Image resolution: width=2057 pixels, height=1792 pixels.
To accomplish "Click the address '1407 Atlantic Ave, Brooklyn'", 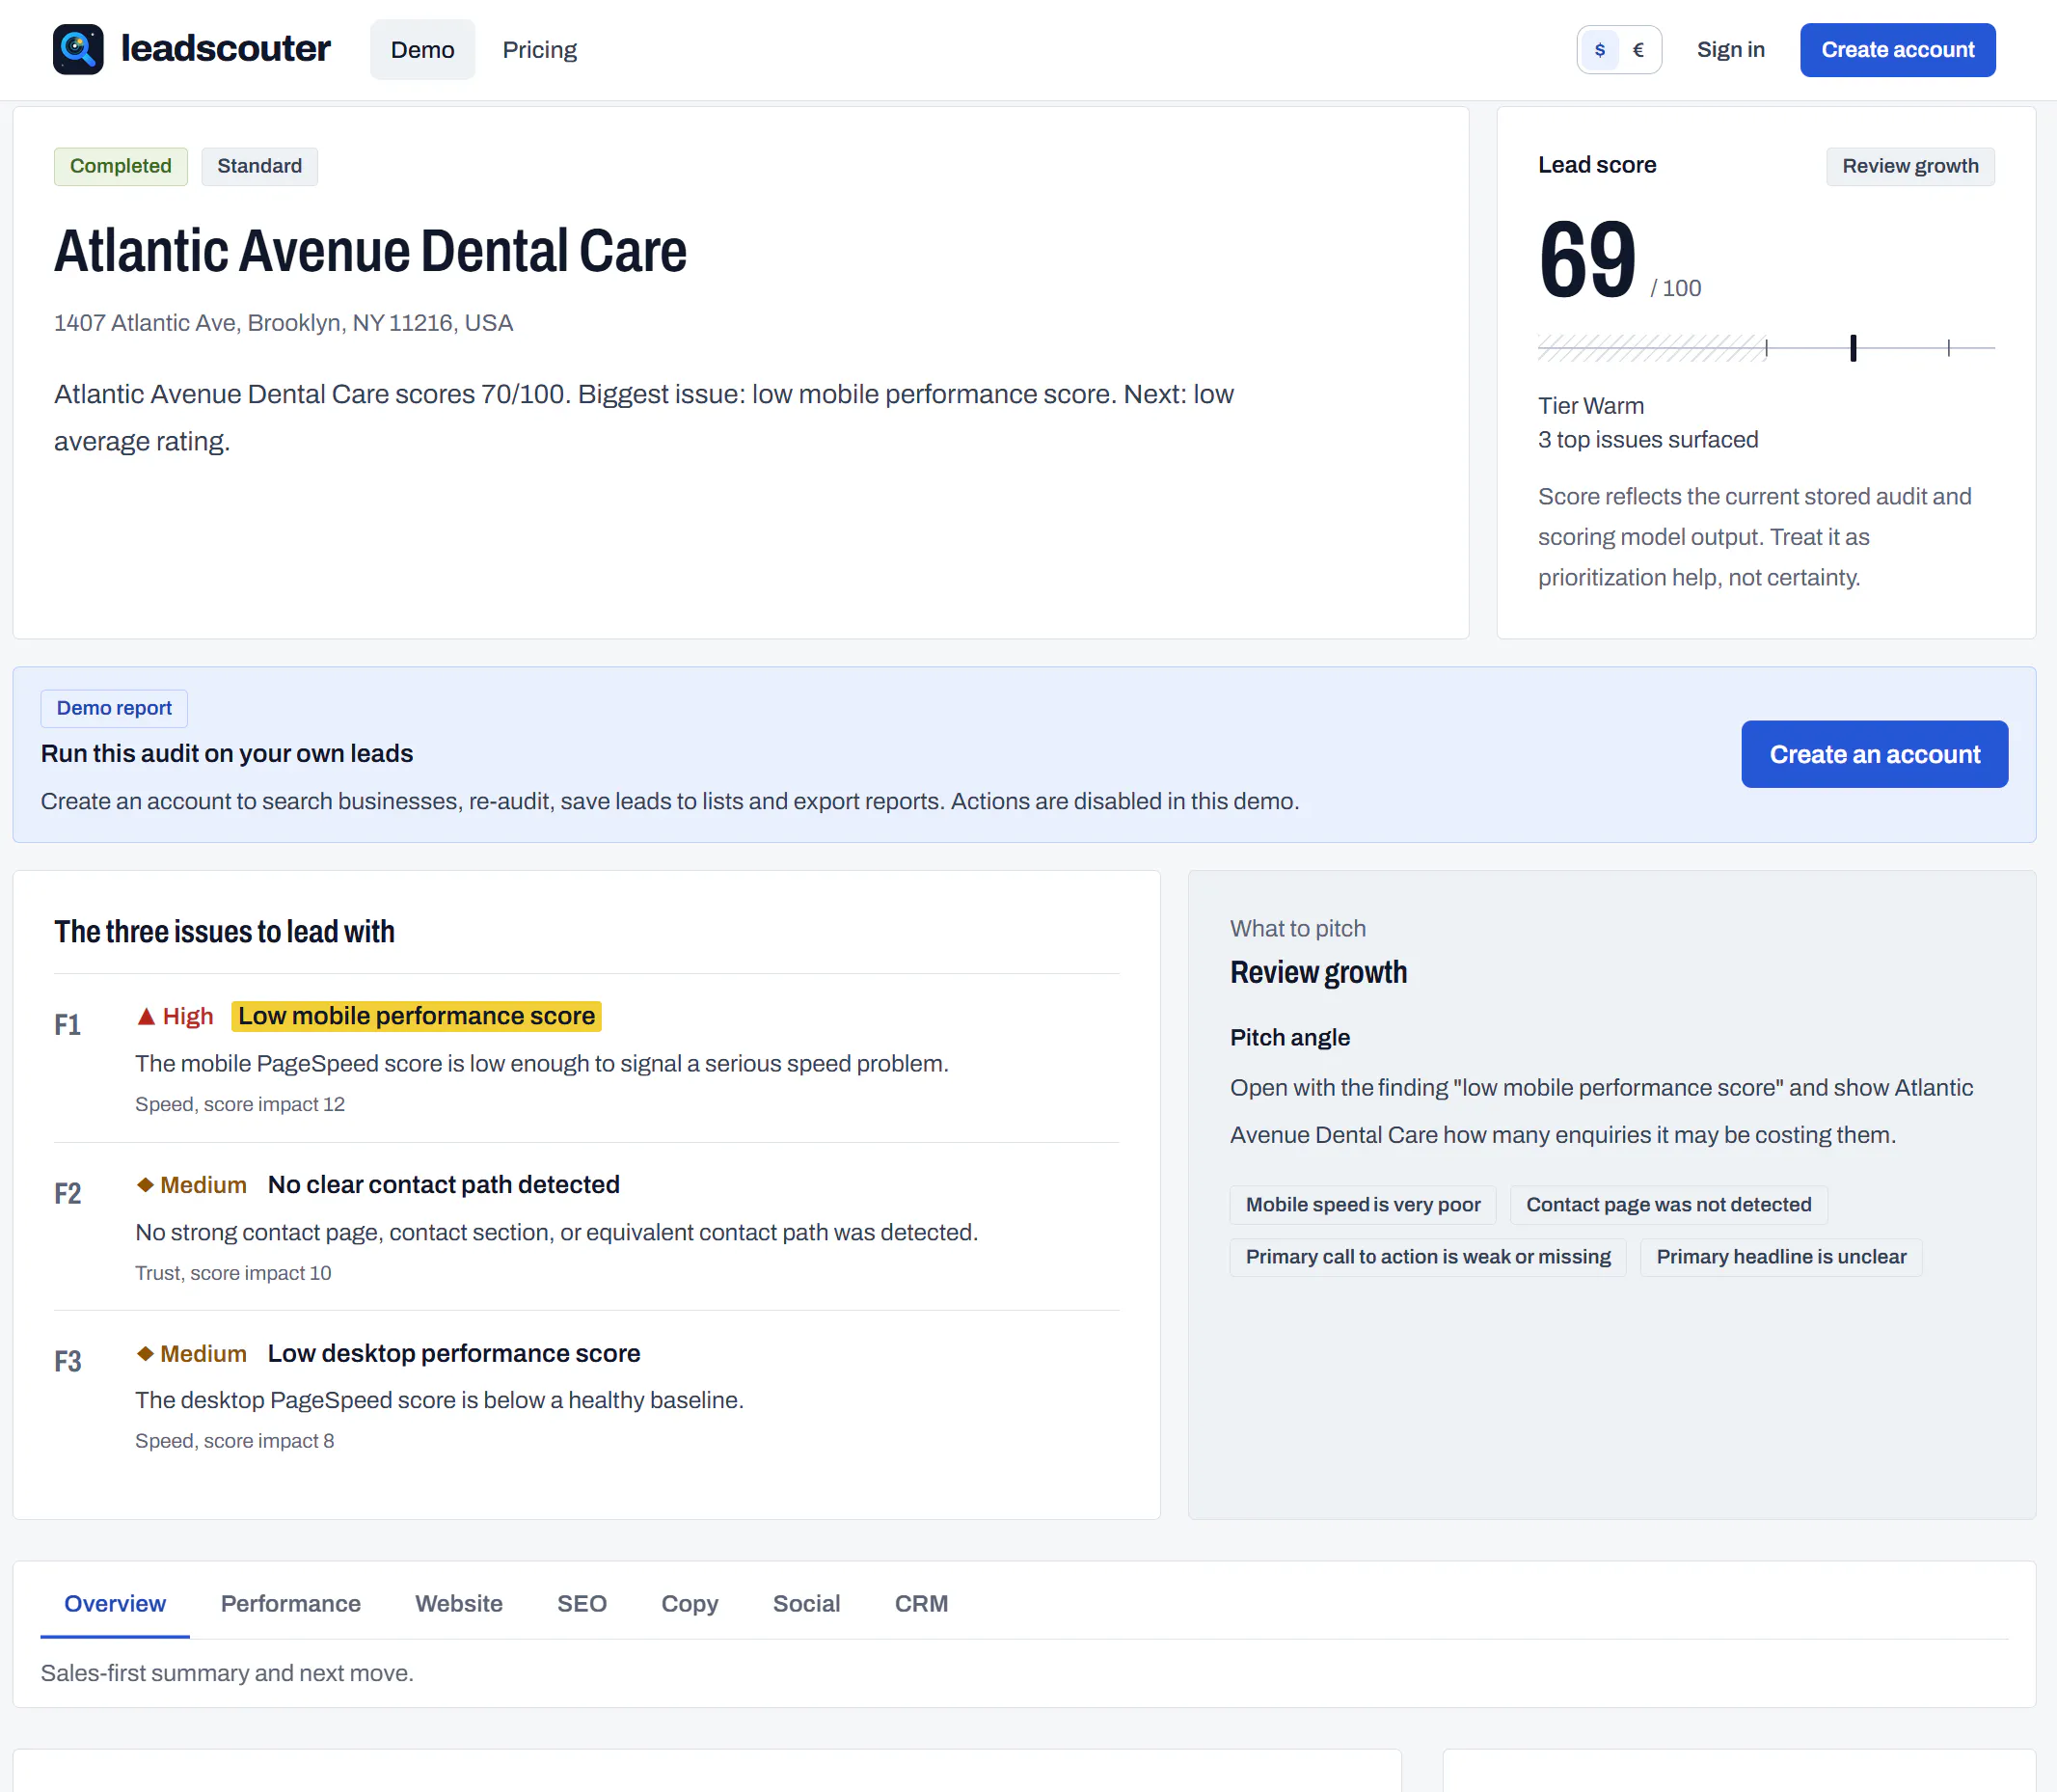I will 283,323.
